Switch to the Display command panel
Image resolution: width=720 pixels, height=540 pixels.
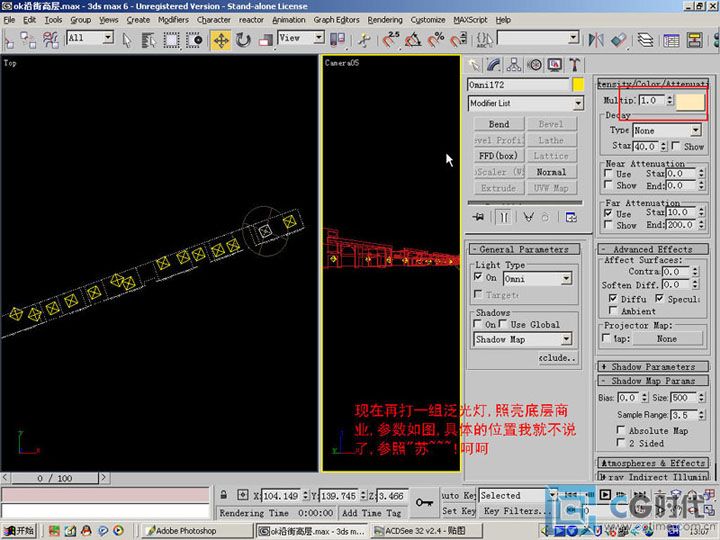click(x=555, y=65)
